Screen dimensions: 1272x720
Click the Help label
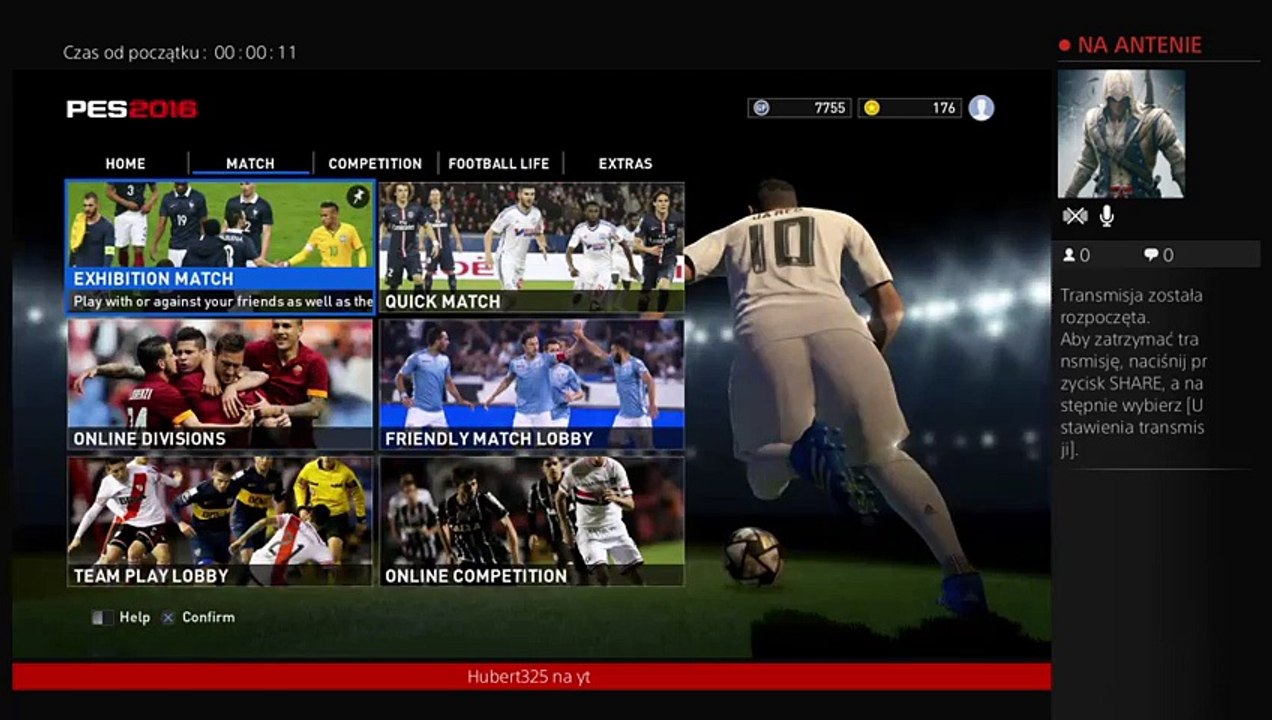tap(135, 618)
